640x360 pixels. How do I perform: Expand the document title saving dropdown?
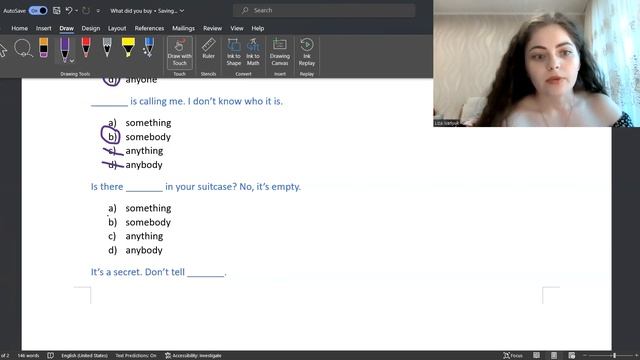point(182,11)
